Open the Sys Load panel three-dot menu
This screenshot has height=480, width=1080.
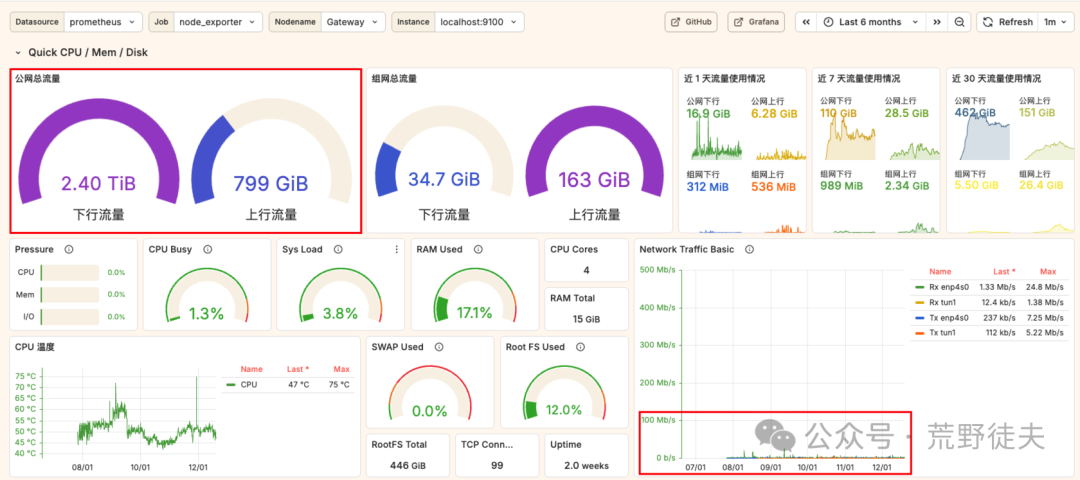pyautogui.click(x=396, y=249)
